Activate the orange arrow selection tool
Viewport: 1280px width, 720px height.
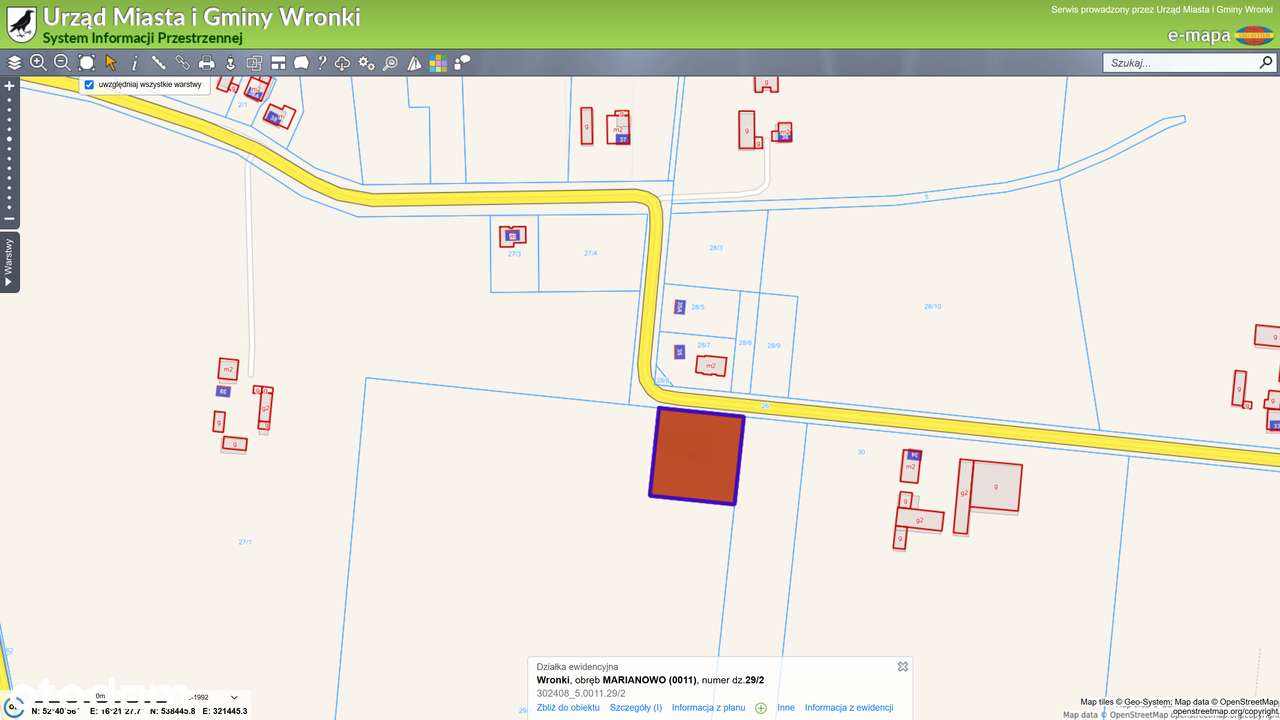point(111,62)
